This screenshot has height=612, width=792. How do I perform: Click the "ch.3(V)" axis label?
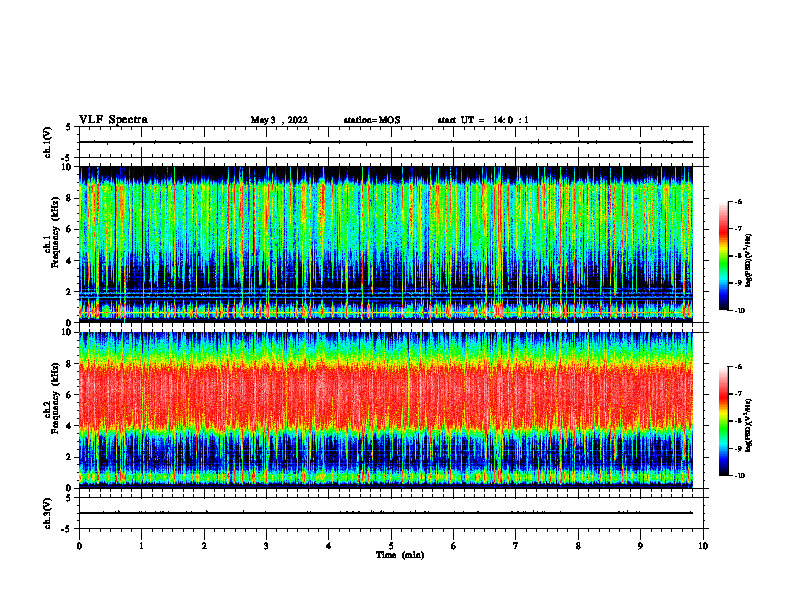coord(48,513)
